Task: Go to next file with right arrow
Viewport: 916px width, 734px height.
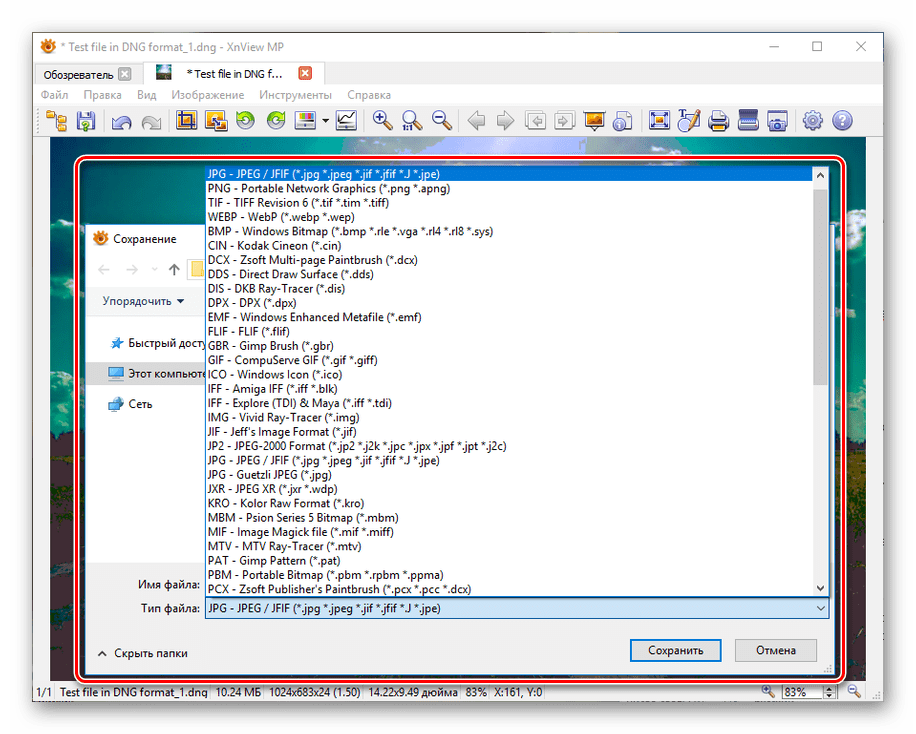Action: click(505, 121)
